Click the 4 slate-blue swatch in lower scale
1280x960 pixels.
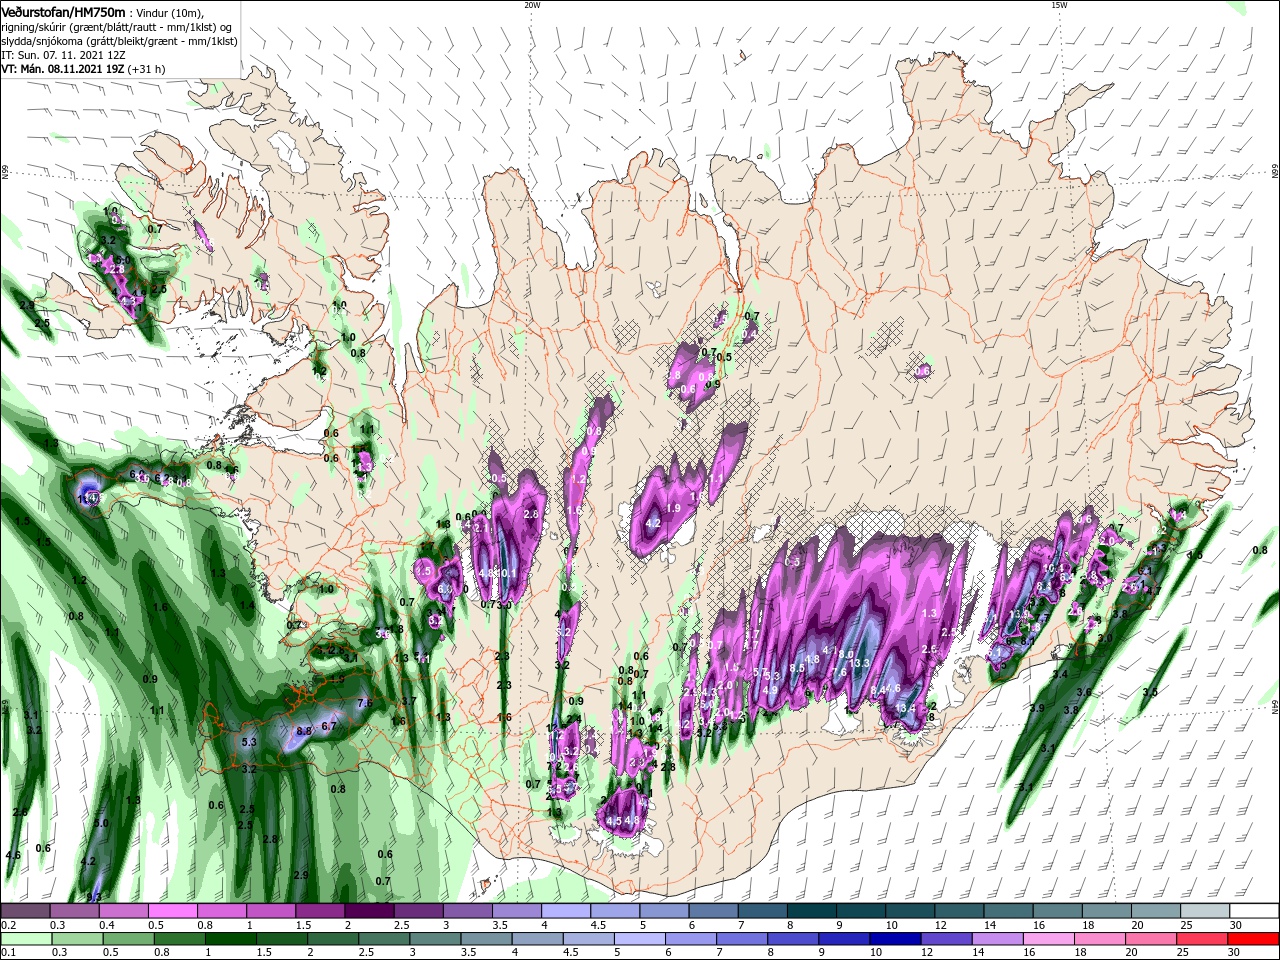537,939
